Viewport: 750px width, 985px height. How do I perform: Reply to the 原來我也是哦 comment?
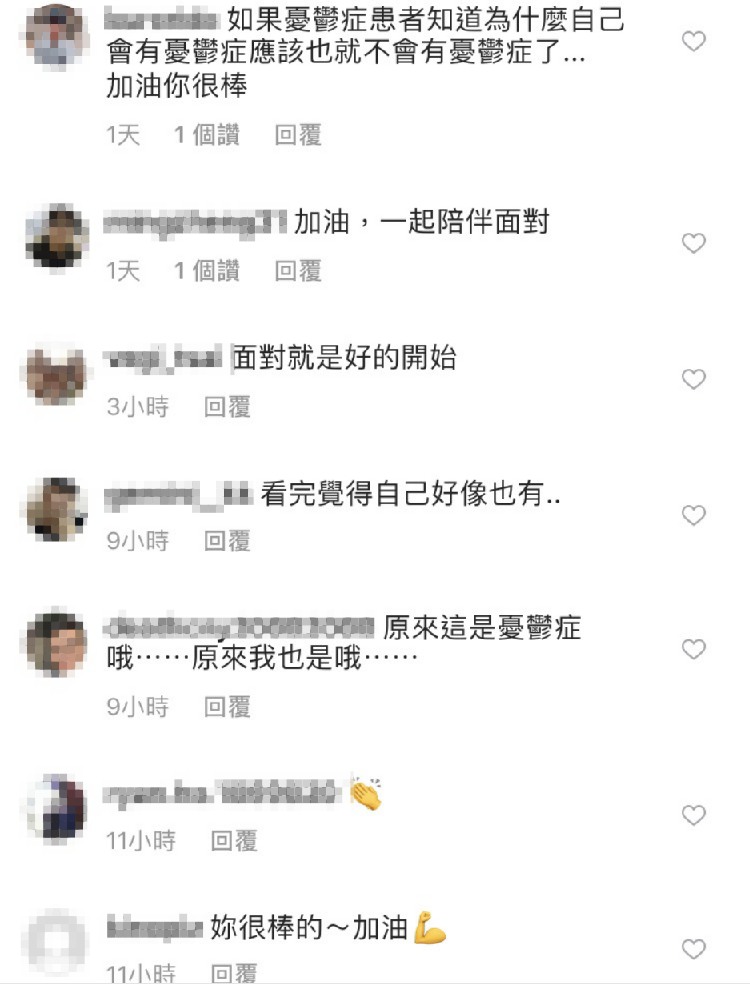227,707
